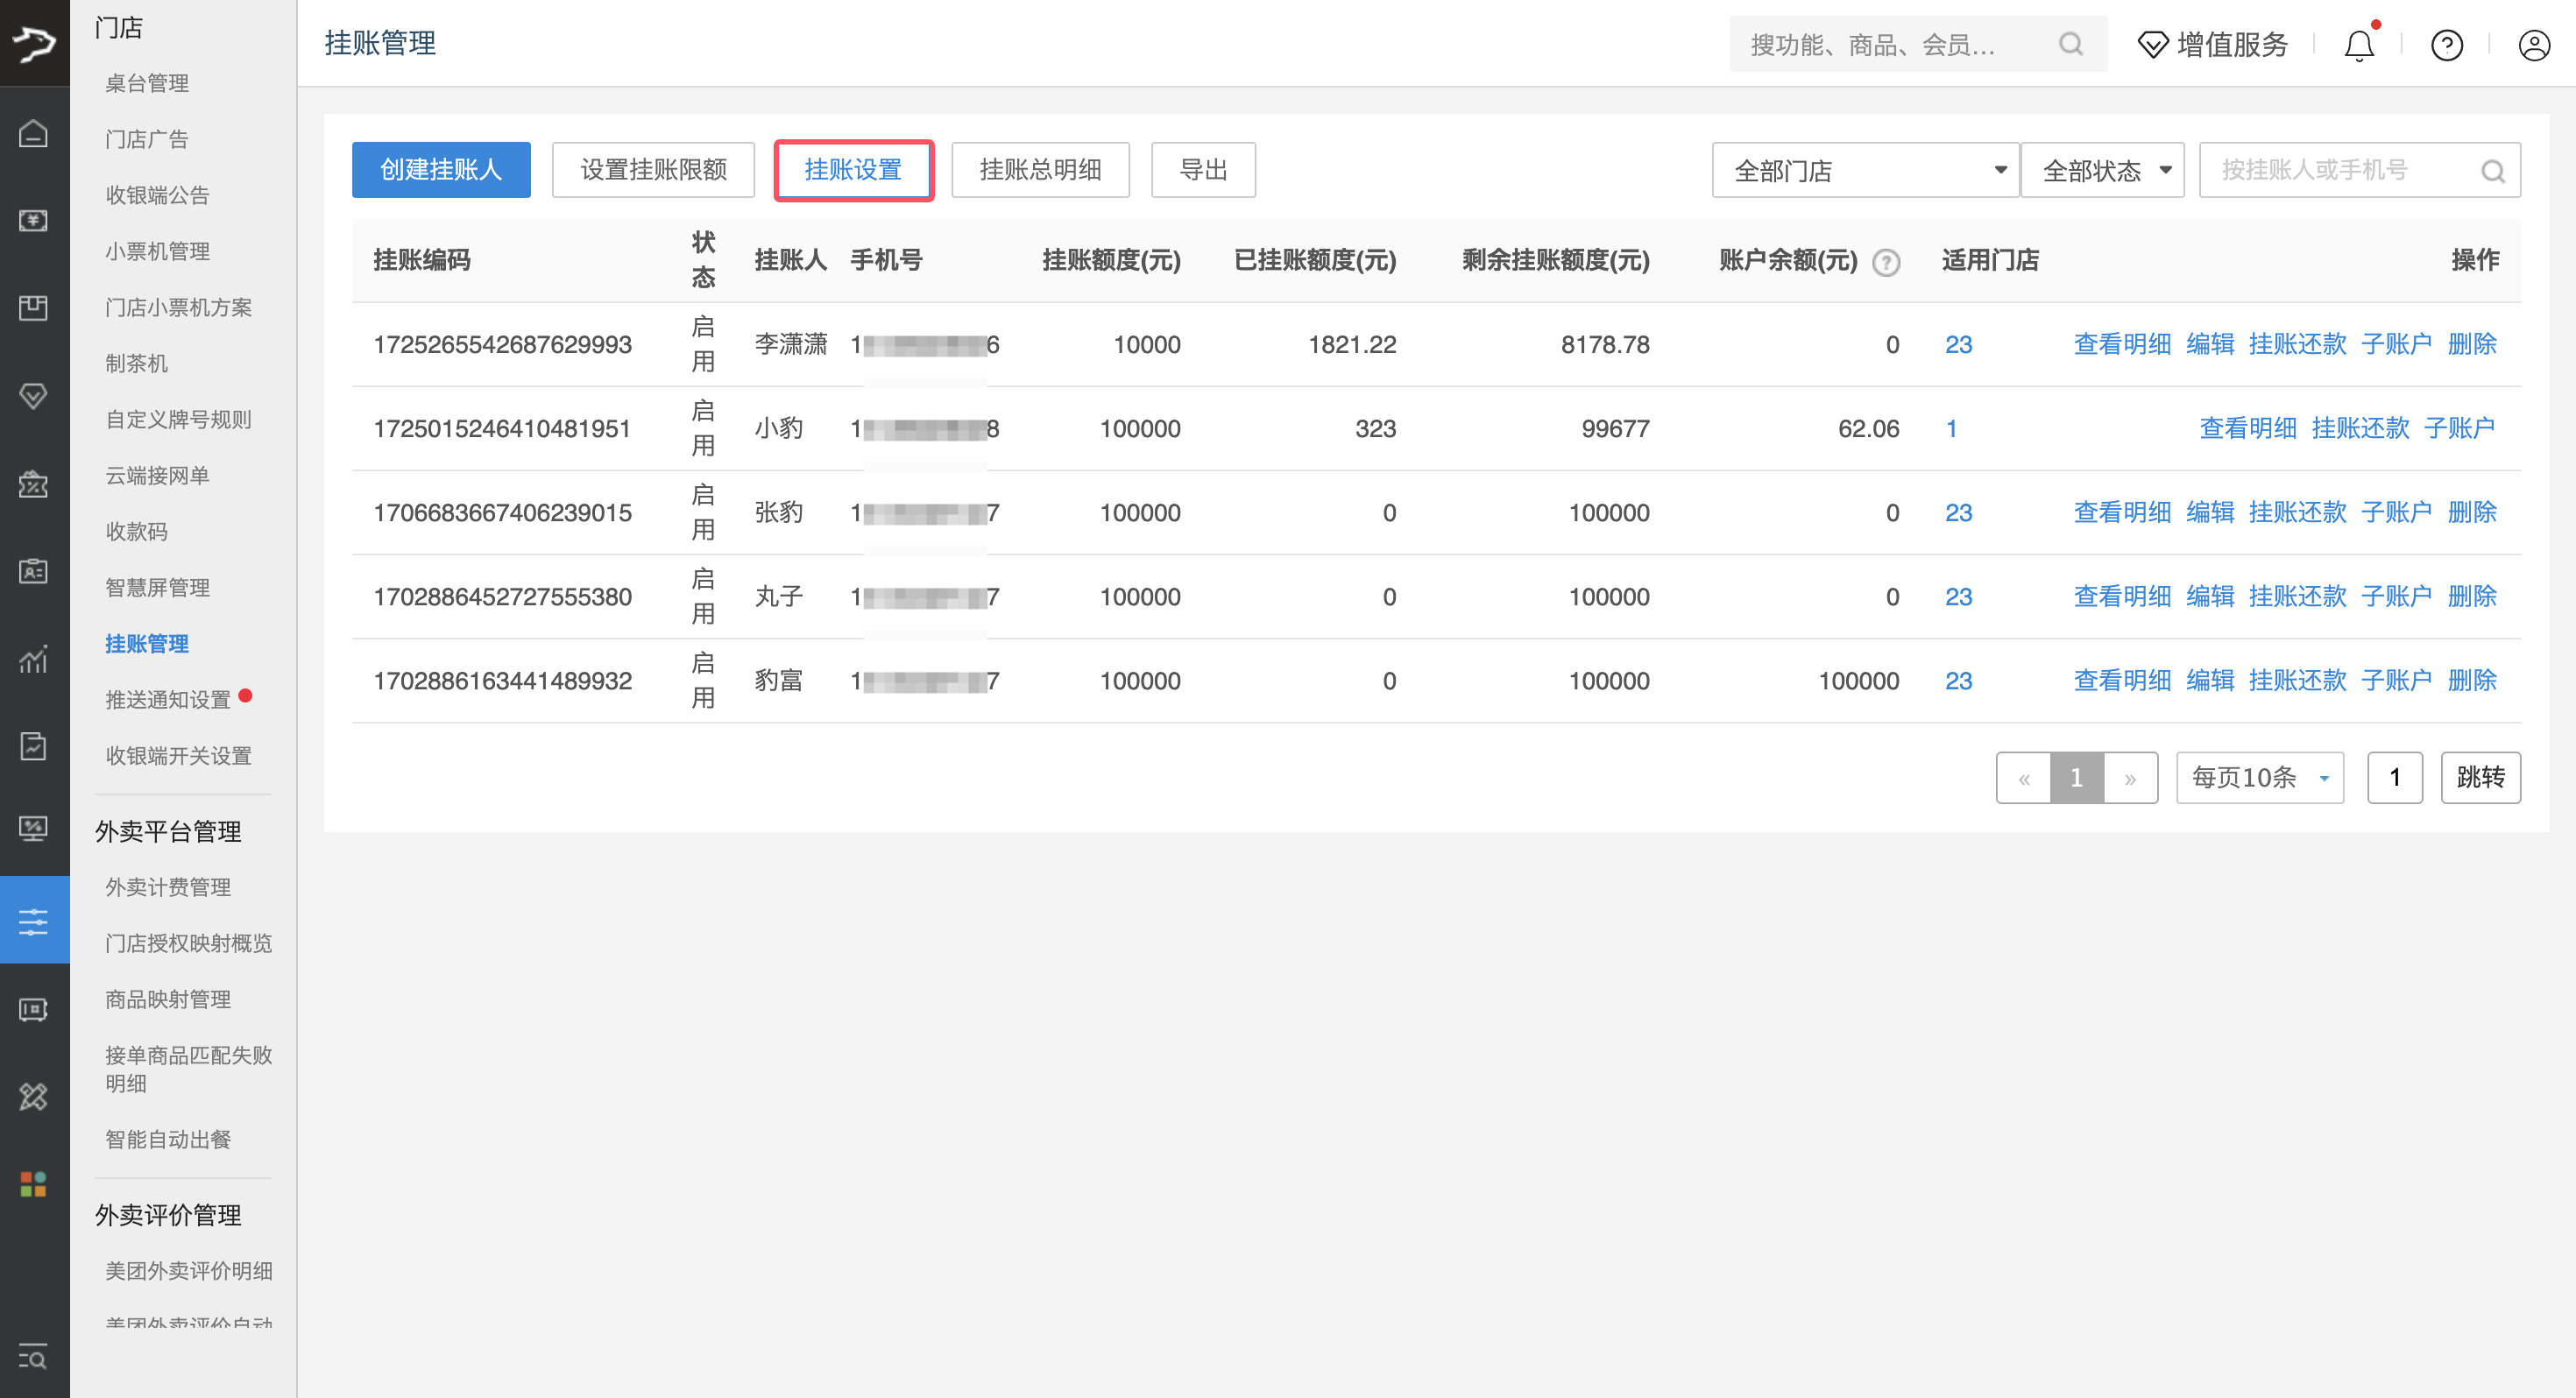Open the help question mark icon
This screenshot has height=1398, width=2576.
tap(2446, 45)
